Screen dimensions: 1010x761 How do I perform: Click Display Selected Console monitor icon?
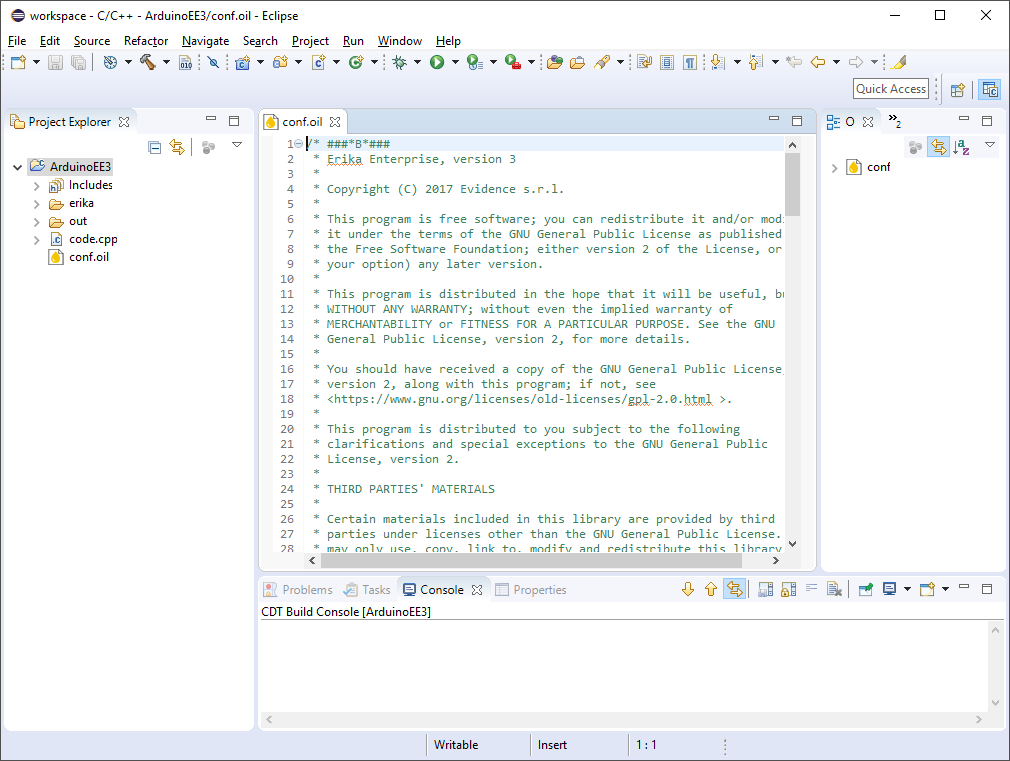(890, 589)
